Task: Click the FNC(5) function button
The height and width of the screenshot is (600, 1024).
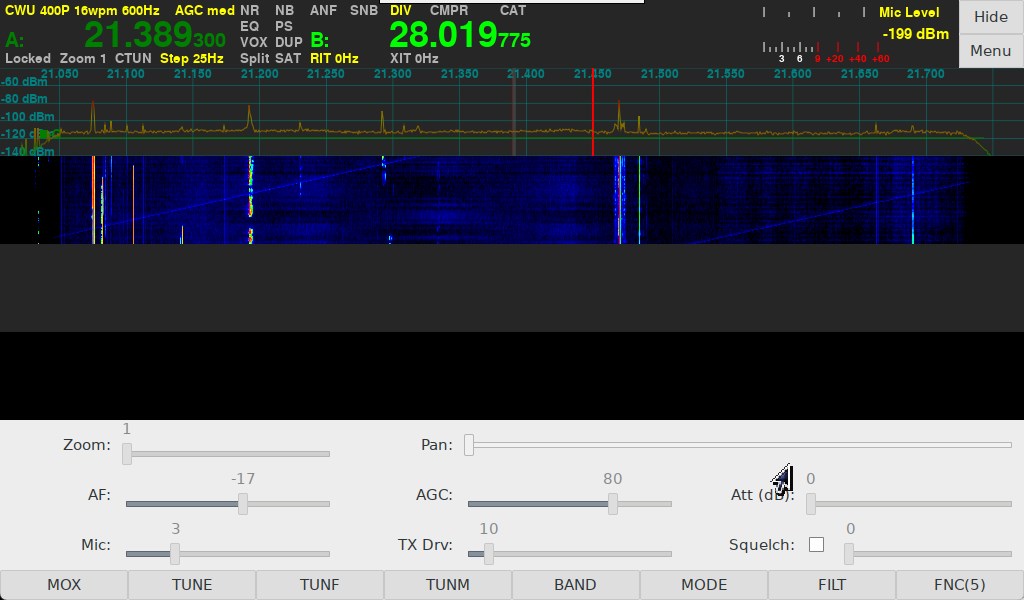Action: [960, 584]
